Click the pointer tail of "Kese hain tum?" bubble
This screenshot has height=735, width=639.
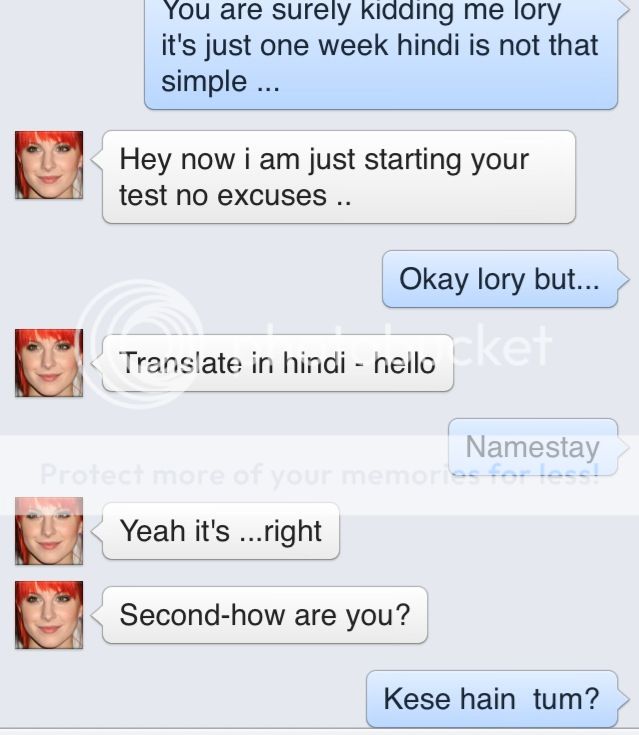(625, 697)
